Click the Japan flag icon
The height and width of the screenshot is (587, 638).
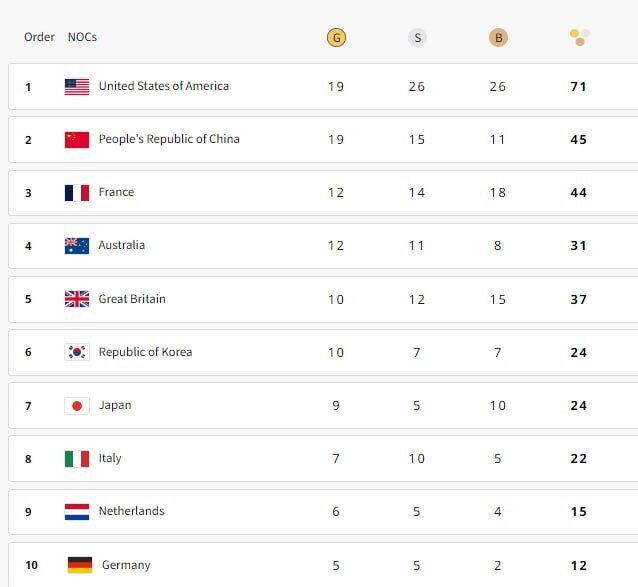click(x=77, y=405)
